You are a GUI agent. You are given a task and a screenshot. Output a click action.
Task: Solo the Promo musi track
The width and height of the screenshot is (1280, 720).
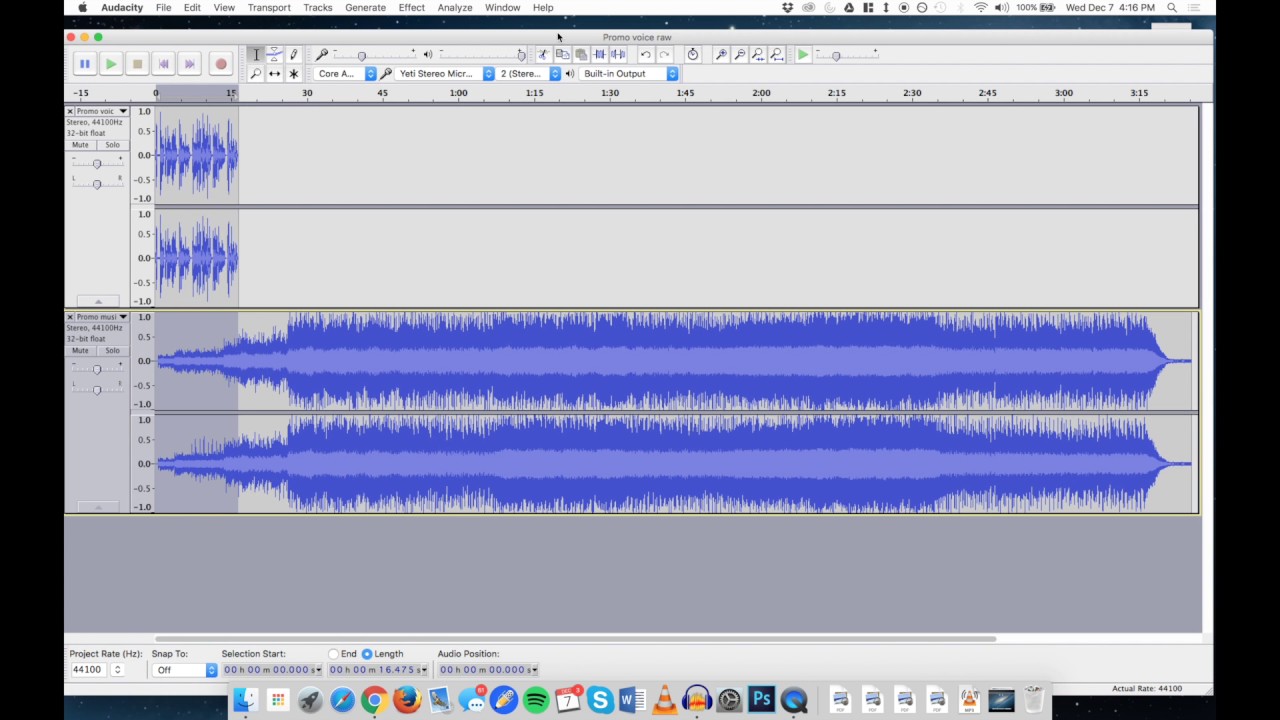[x=112, y=351]
